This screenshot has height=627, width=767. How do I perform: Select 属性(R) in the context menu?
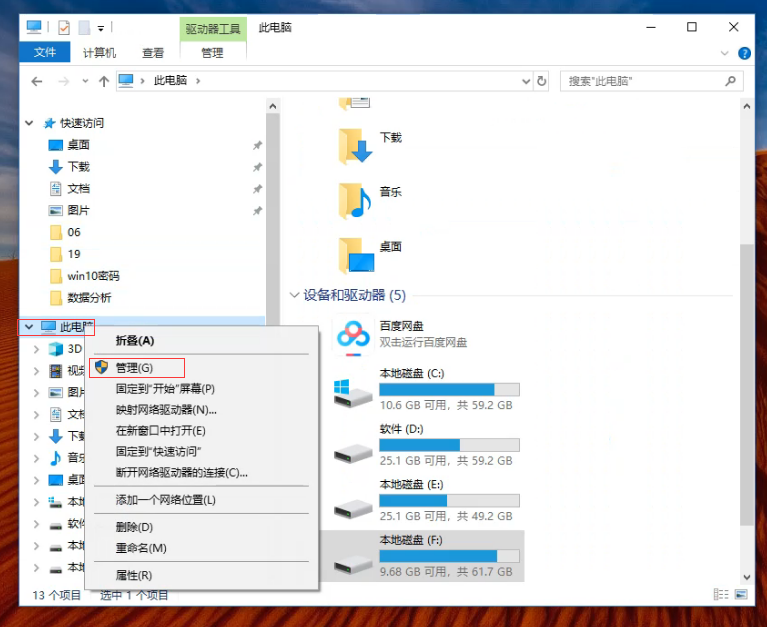click(134, 575)
